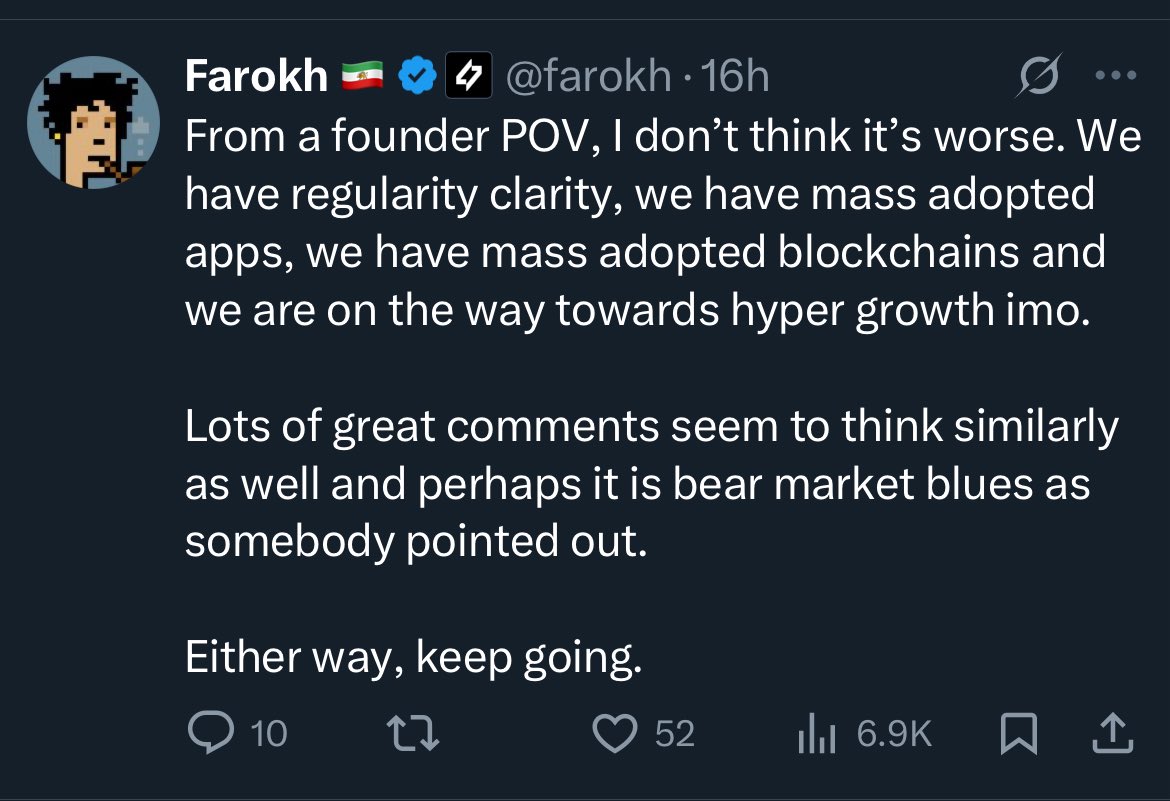Click the blue verified checkmark badge
Image resolution: width=1170 pixels, height=801 pixels.
tap(415, 76)
